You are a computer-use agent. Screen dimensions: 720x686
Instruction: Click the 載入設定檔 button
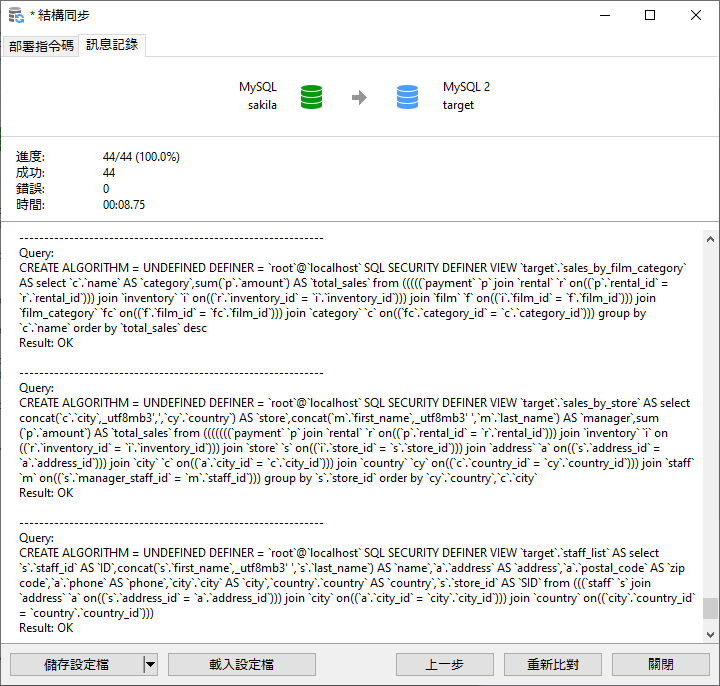(242, 664)
